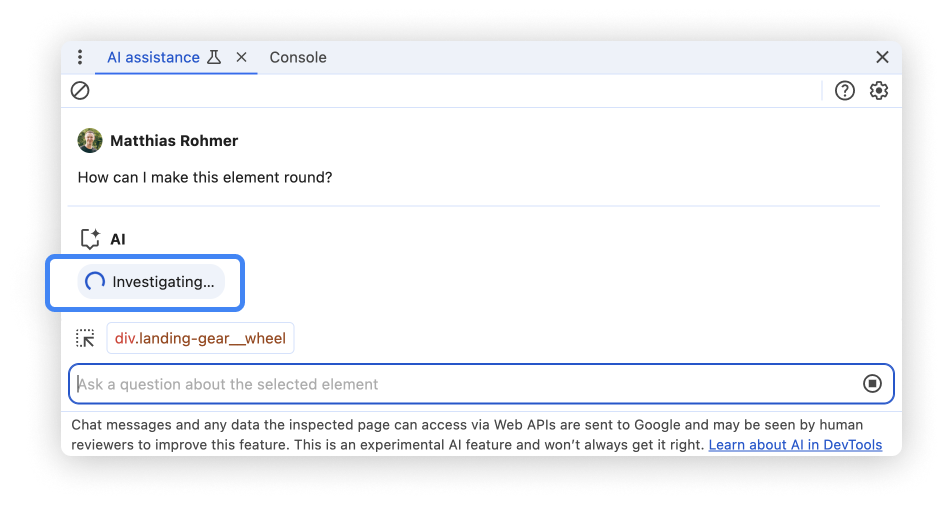Open the 'Learn about AI in DevTools' link
Image resolution: width=947 pixels, height=505 pixels.
tap(795, 444)
